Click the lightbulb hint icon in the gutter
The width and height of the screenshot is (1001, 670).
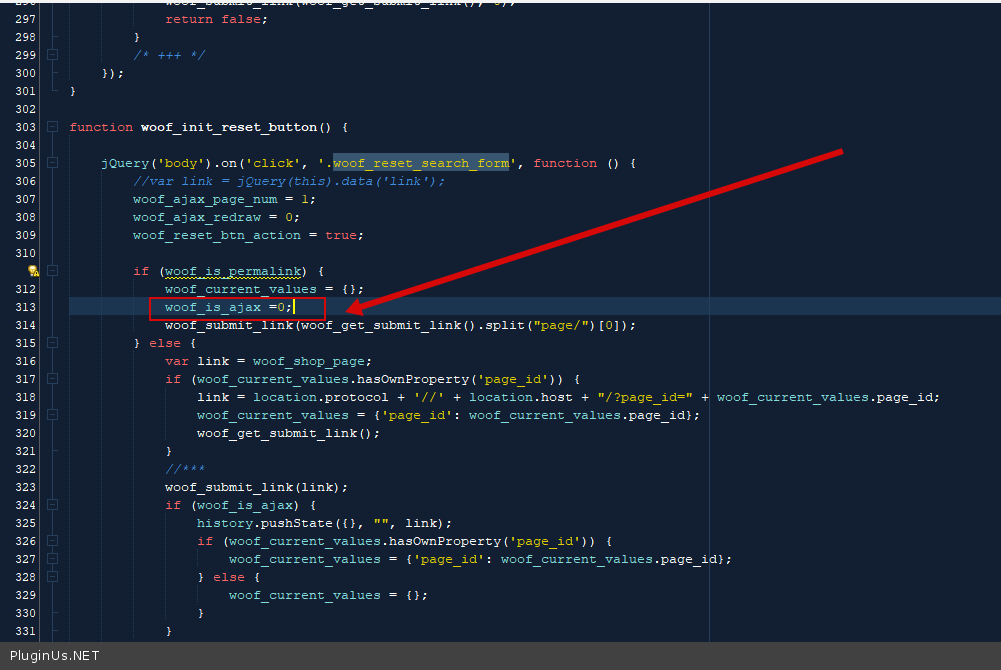coord(33,271)
